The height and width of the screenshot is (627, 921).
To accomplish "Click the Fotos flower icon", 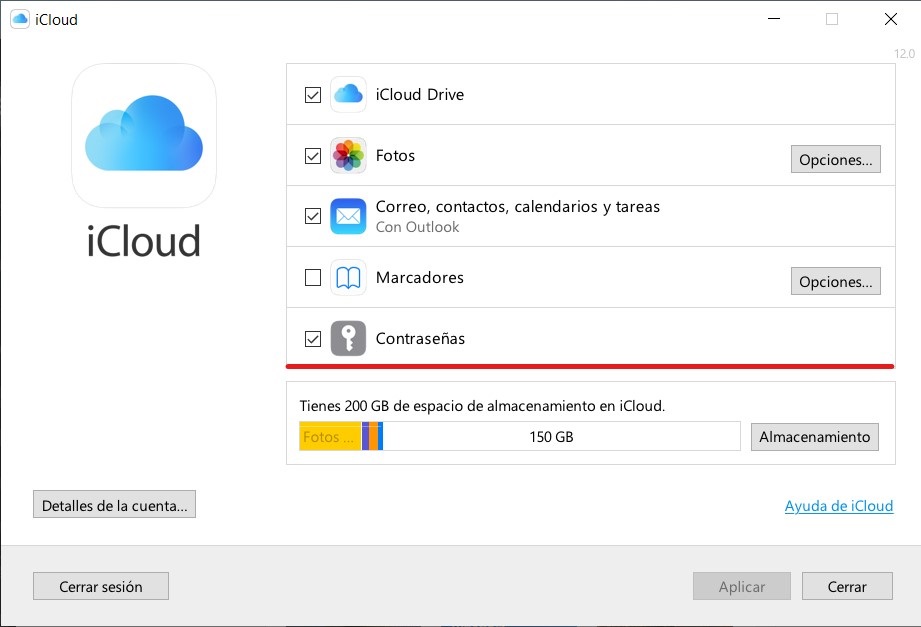I will (x=348, y=155).
